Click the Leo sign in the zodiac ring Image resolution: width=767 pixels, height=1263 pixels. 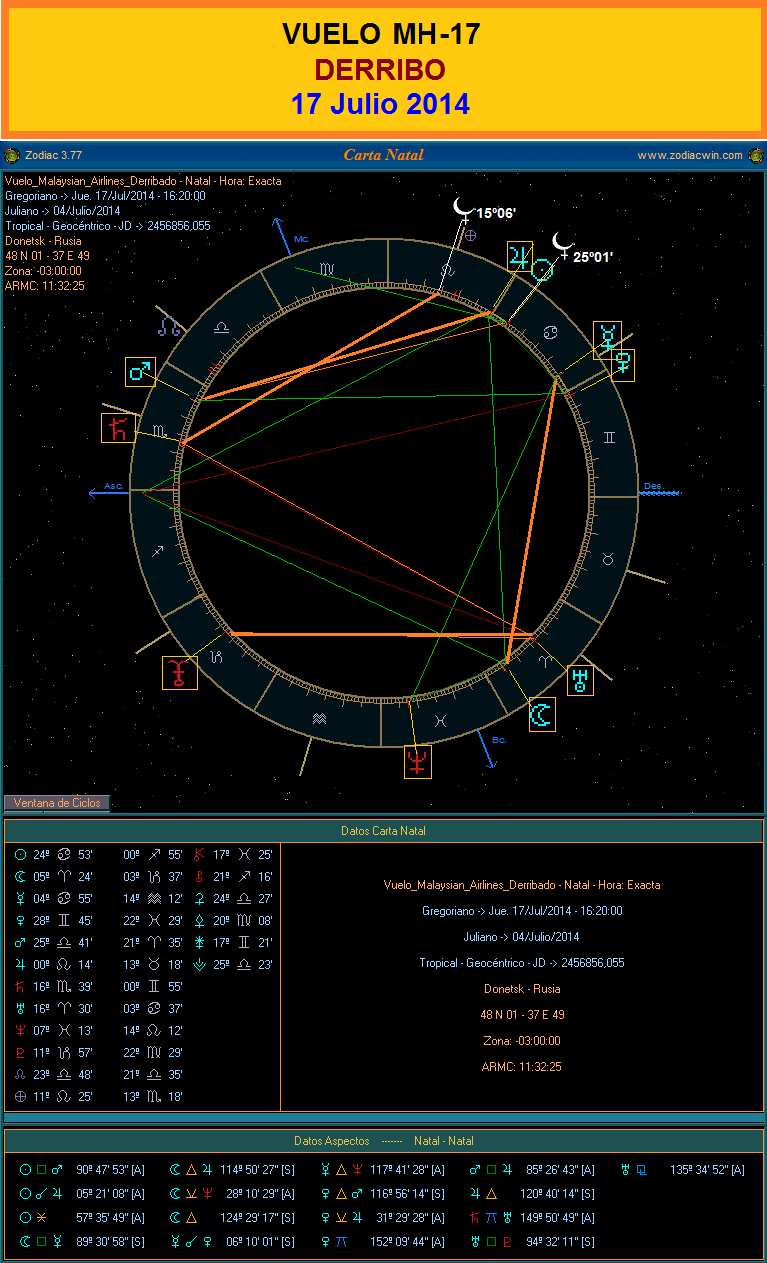pyautogui.click(x=449, y=271)
